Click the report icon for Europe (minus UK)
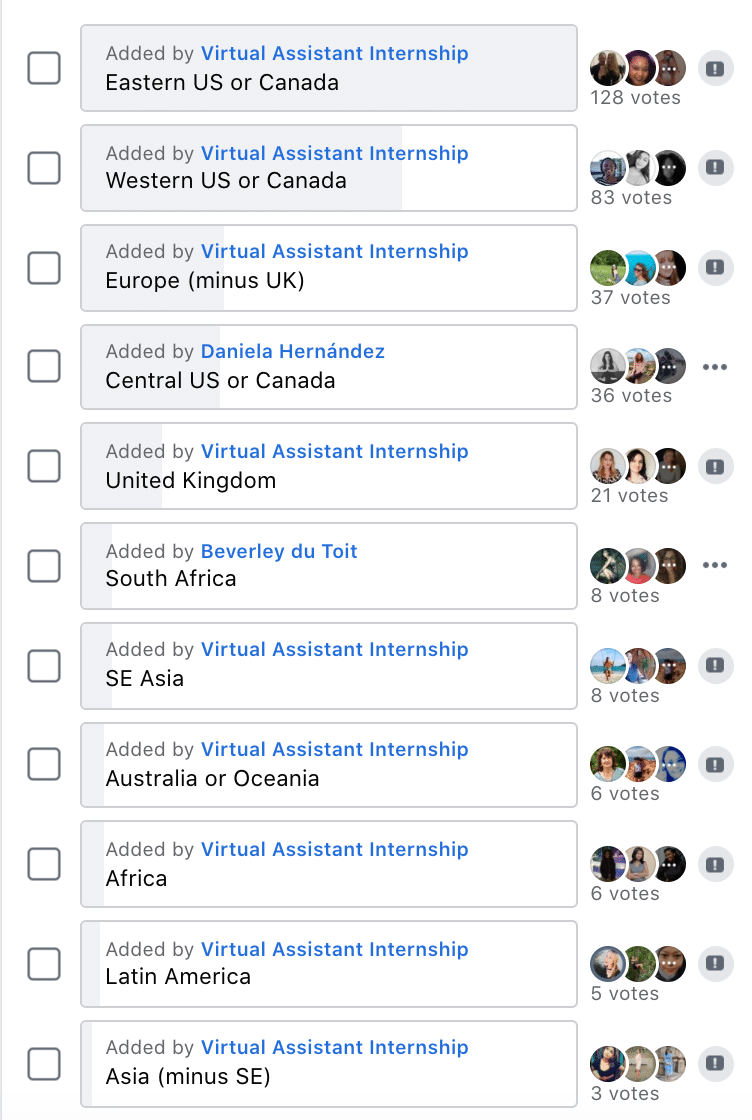Screen dimensions: 752x1120 click(x=716, y=268)
